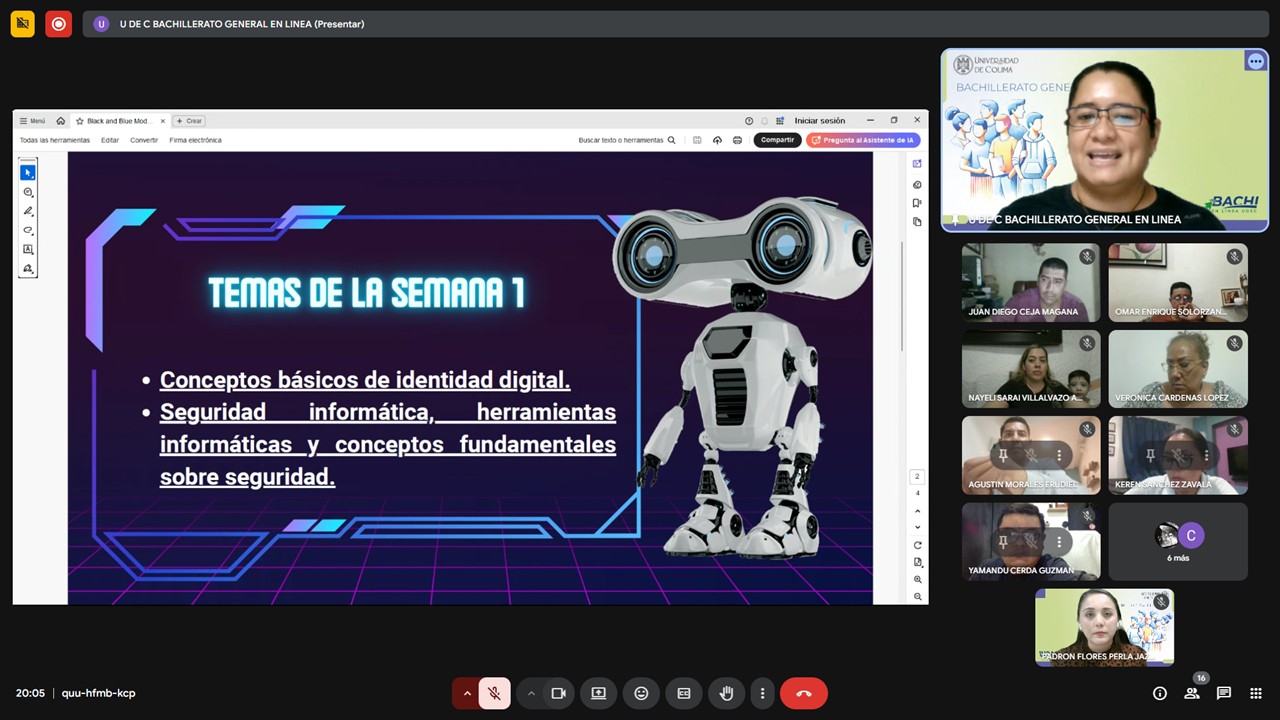Click the Compartir button

point(777,140)
